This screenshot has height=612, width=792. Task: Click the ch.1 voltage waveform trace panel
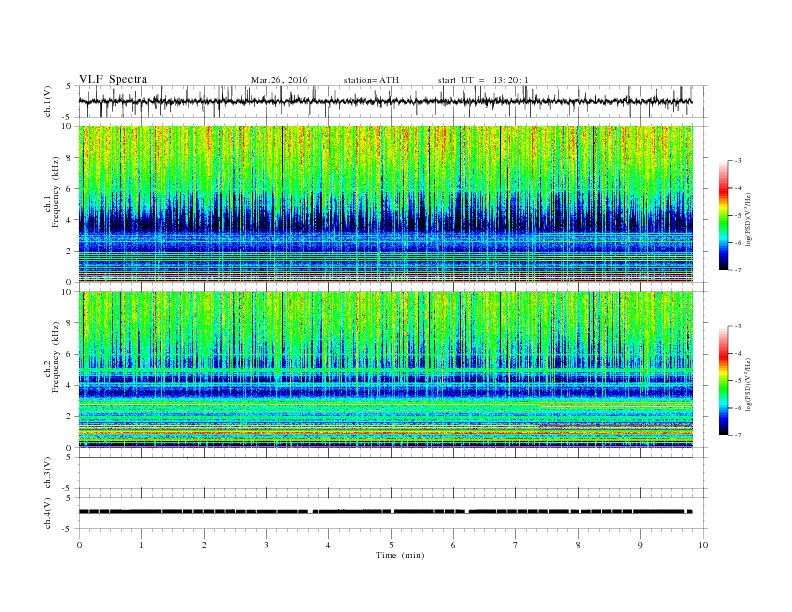393,101
